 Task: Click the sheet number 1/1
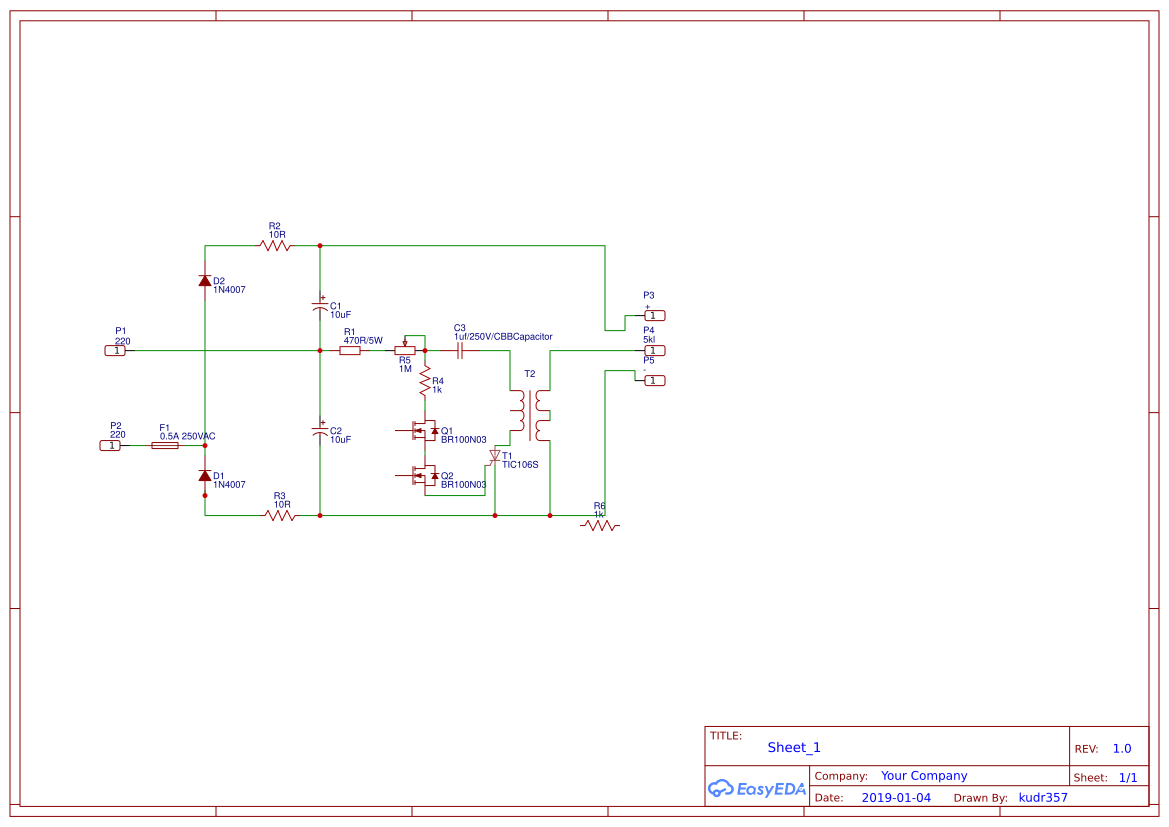pyautogui.click(x=1128, y=777)
